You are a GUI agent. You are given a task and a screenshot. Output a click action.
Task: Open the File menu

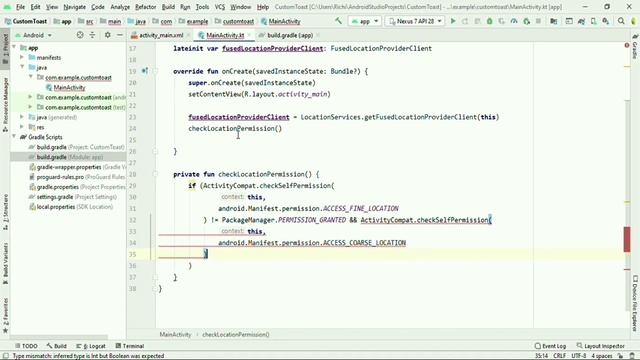coord(20,7)
